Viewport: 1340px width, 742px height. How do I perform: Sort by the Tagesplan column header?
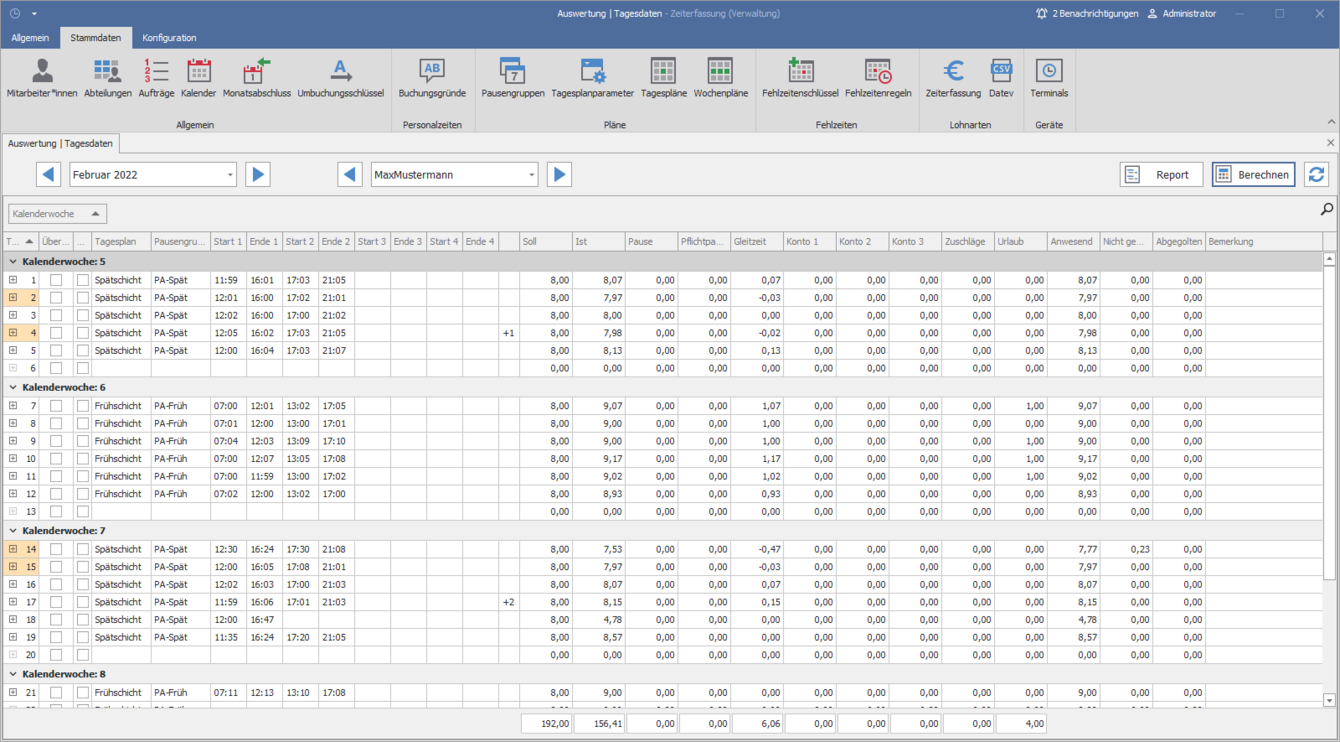pos(121,241)
